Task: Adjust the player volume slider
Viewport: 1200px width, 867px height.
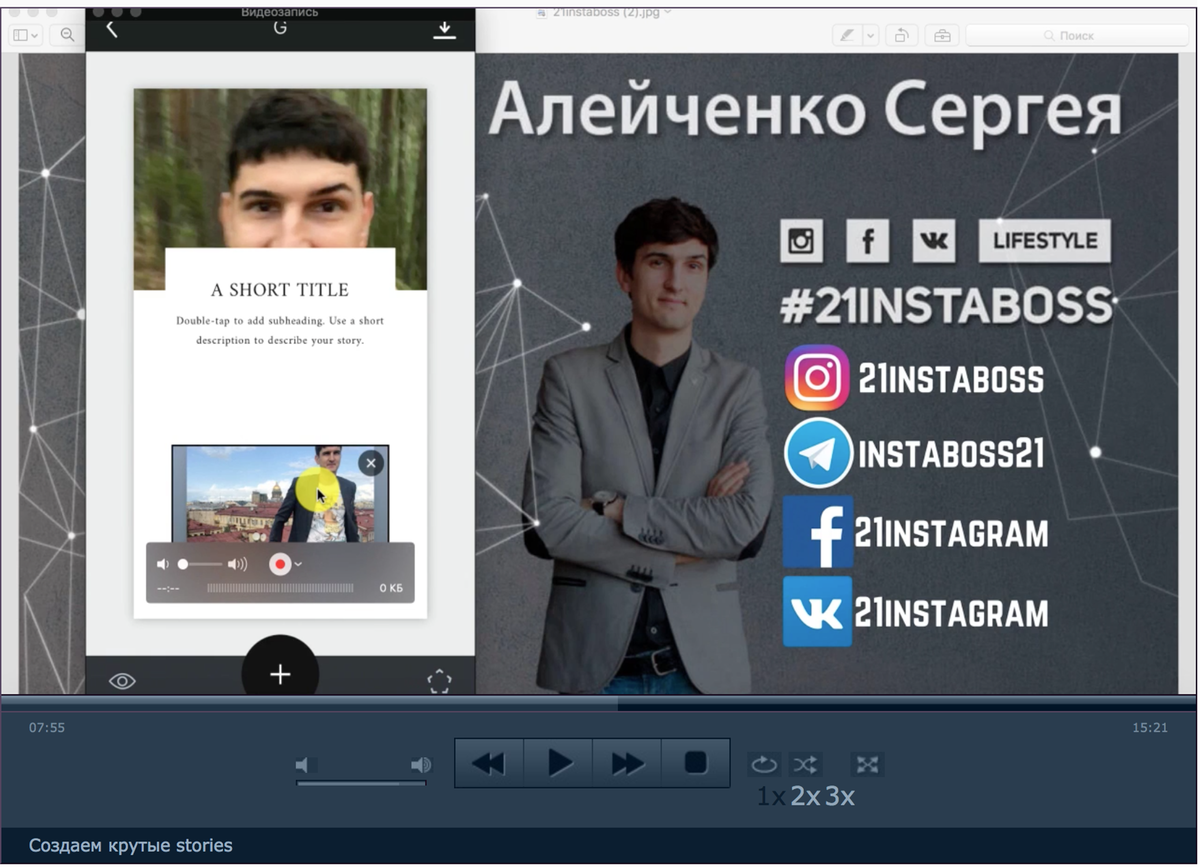Action: 361,783
